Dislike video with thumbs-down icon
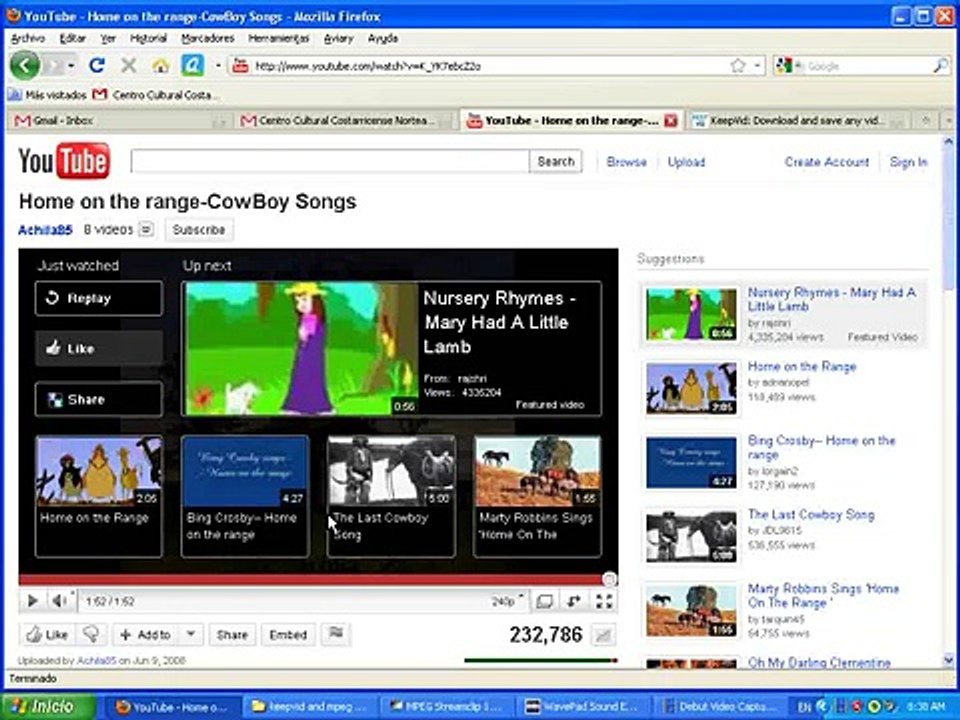Image resolution: width=960 pixels, height=720 pixels. click(x=91, y=634)
